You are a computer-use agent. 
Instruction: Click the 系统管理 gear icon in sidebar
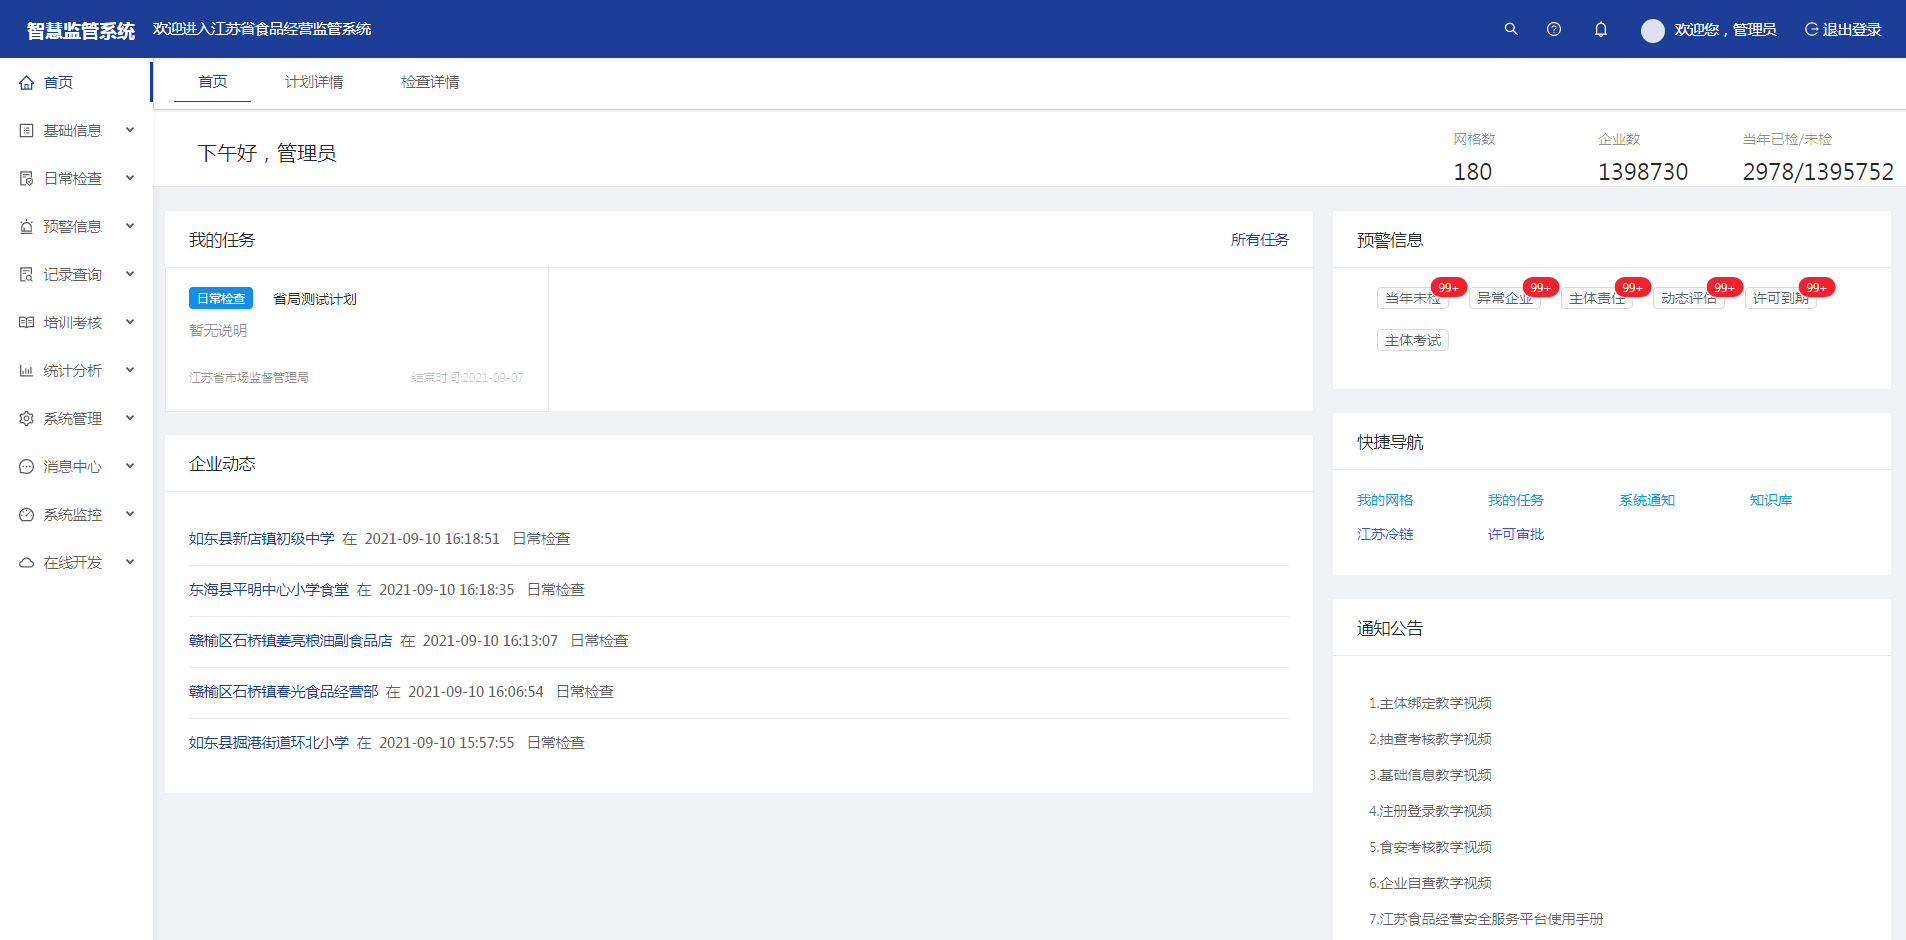(27, 419)
